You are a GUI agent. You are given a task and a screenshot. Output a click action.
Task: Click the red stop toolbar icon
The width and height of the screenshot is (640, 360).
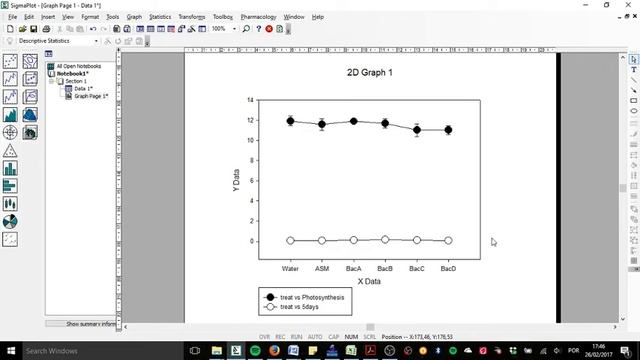[x=269, y=29]
